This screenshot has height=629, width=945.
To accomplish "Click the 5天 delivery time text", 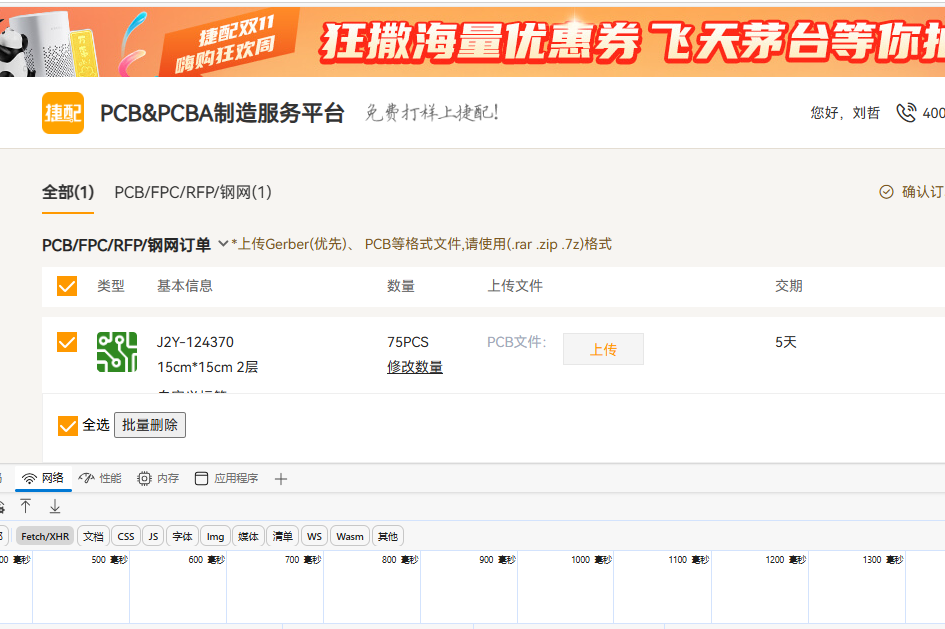I will point(786,342).
